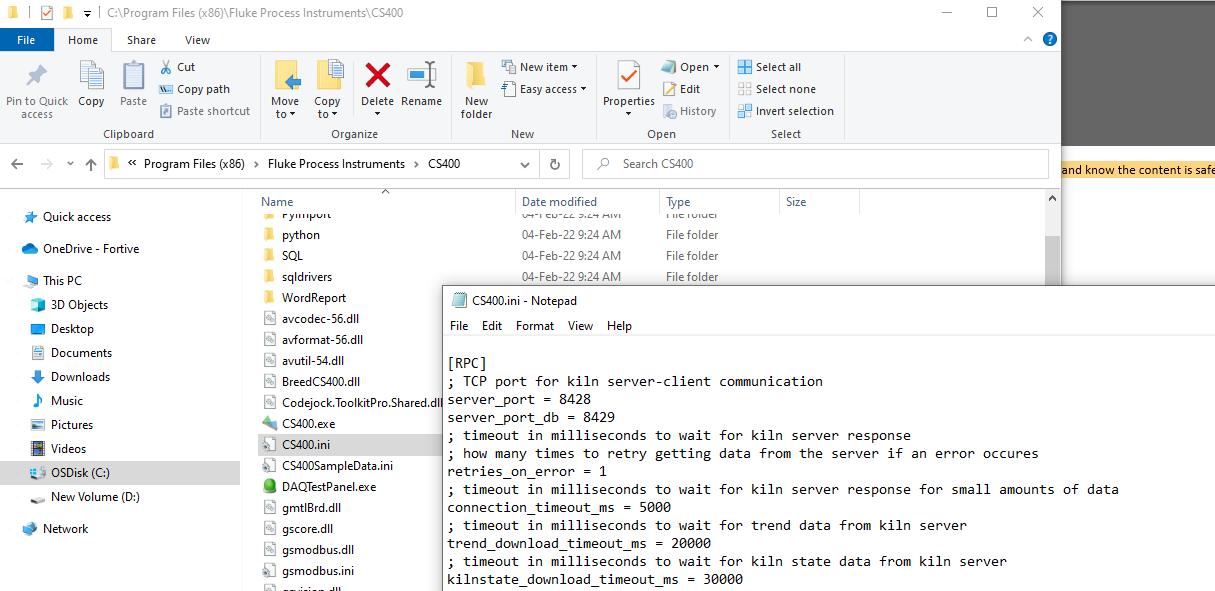Click Fluke Process Instruments breadcrumb
The image size is (1215, 591).
coord(336,164)
